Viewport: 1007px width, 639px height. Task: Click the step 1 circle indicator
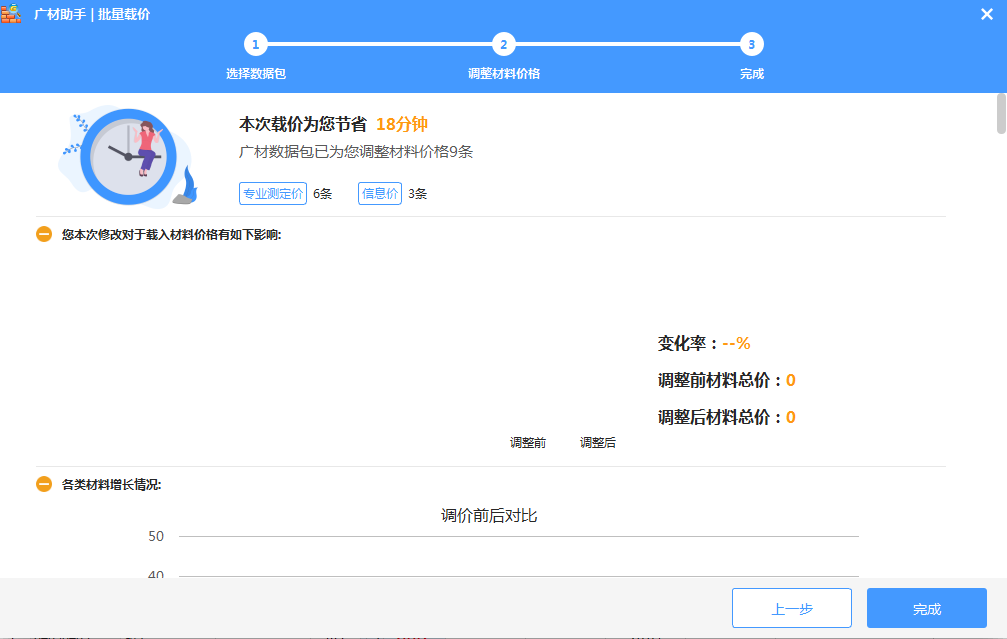tap(256, 44)
